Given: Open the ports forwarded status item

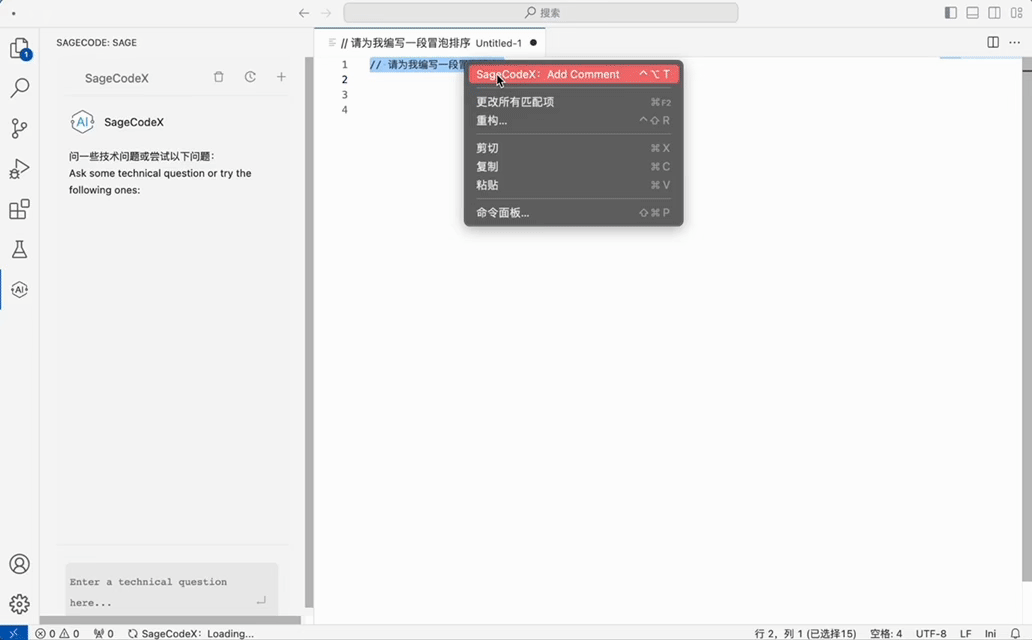Looking at the screenshot, I should (103, 633).
